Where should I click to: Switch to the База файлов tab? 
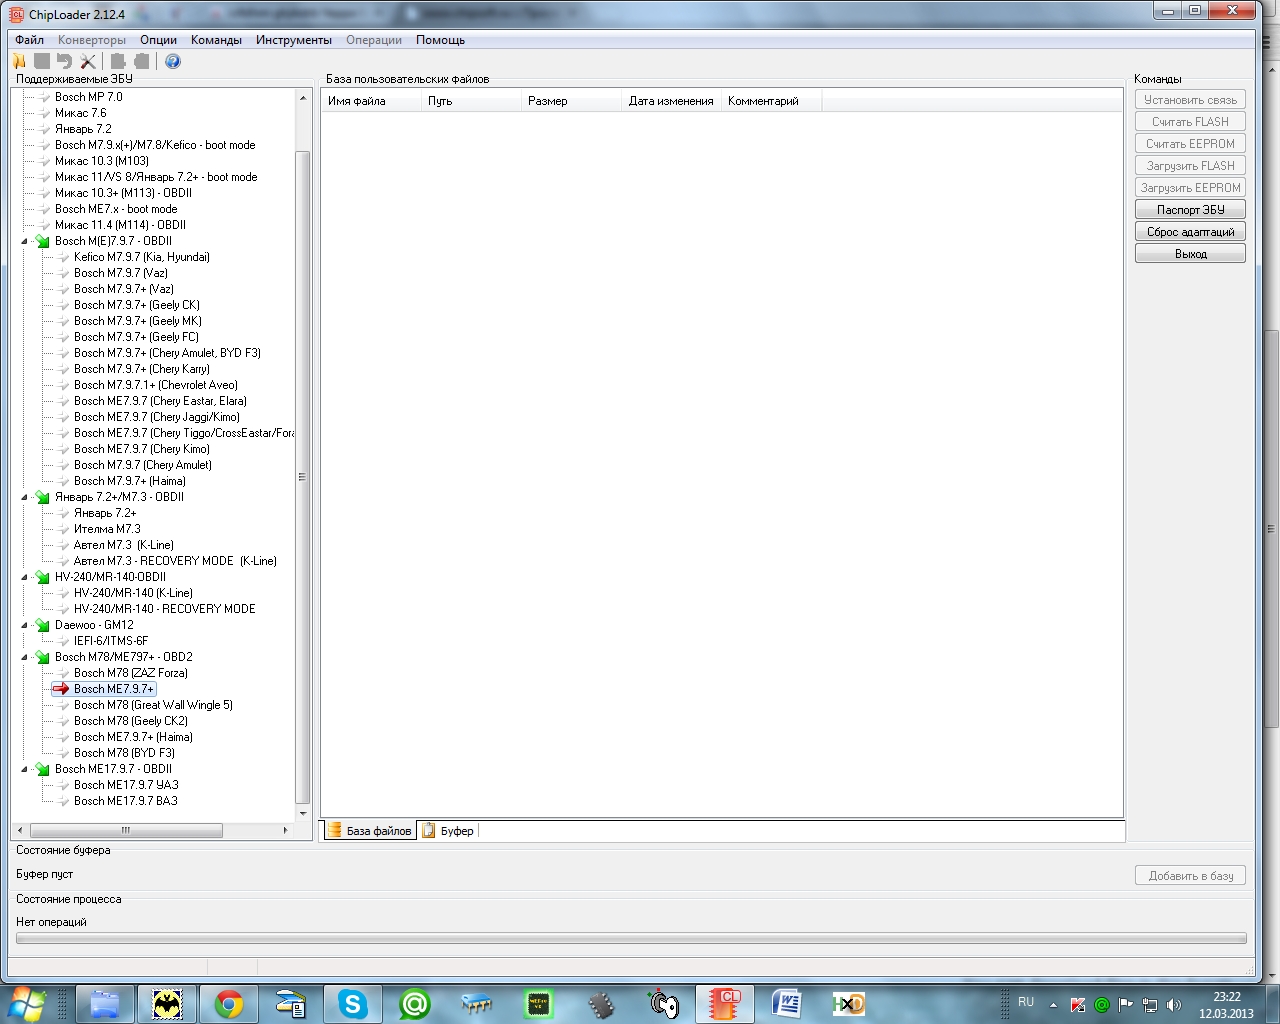tap(369, 831)
